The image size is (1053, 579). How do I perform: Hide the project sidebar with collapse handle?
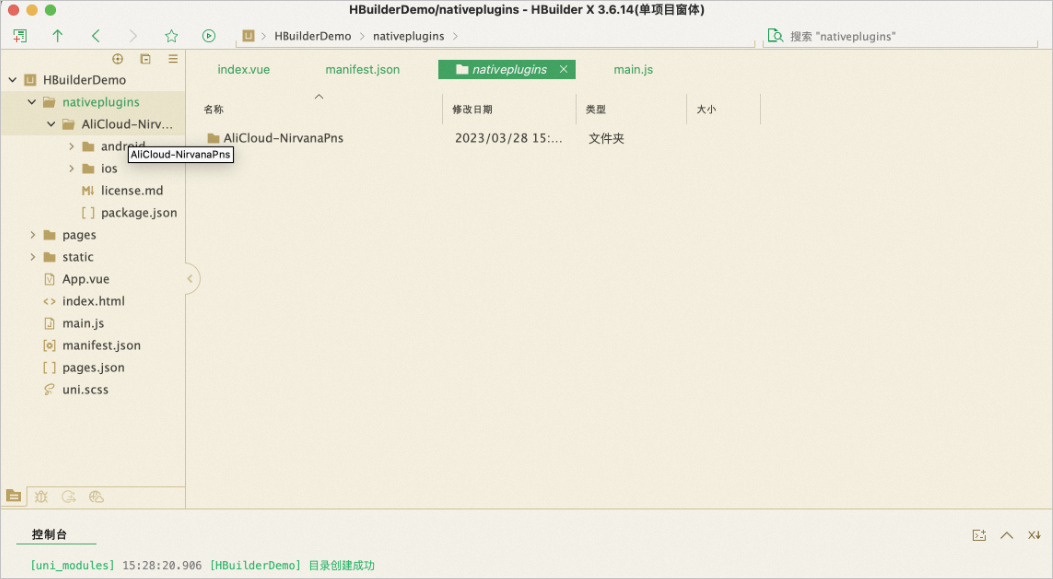[191, 278]
